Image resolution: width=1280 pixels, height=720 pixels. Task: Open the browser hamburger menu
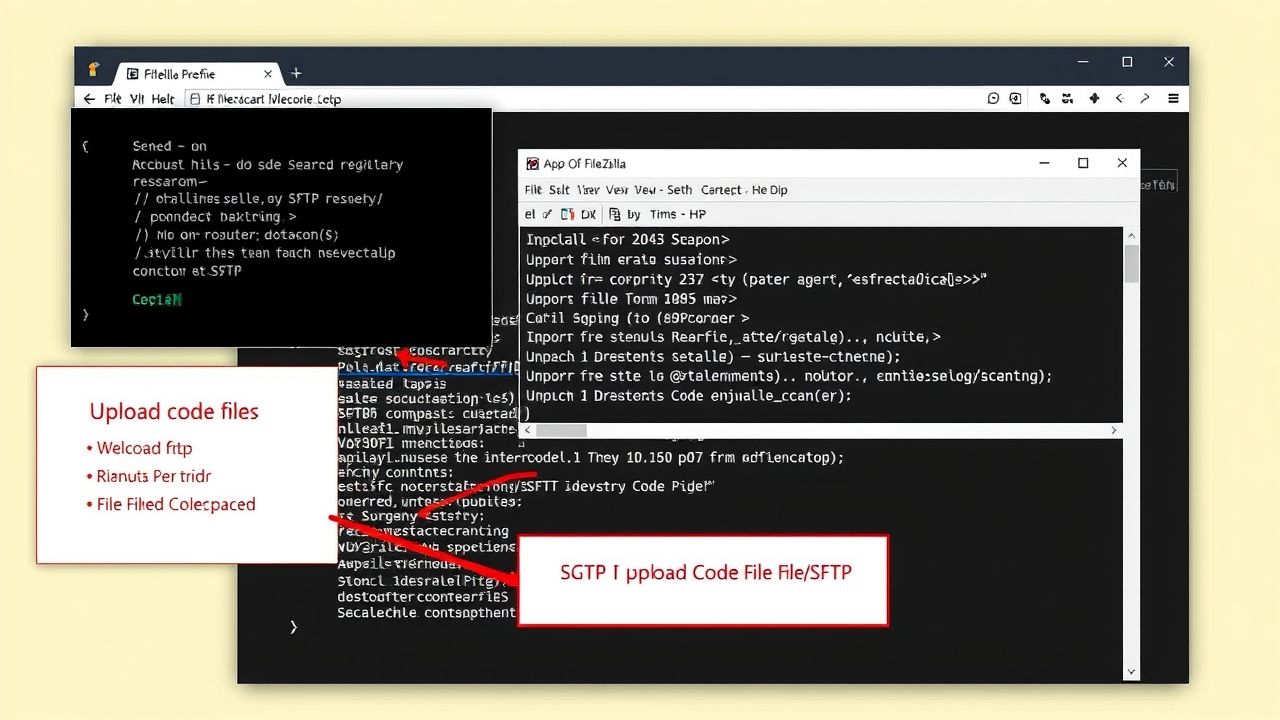pyautogui.click(x=1173, y=98)
